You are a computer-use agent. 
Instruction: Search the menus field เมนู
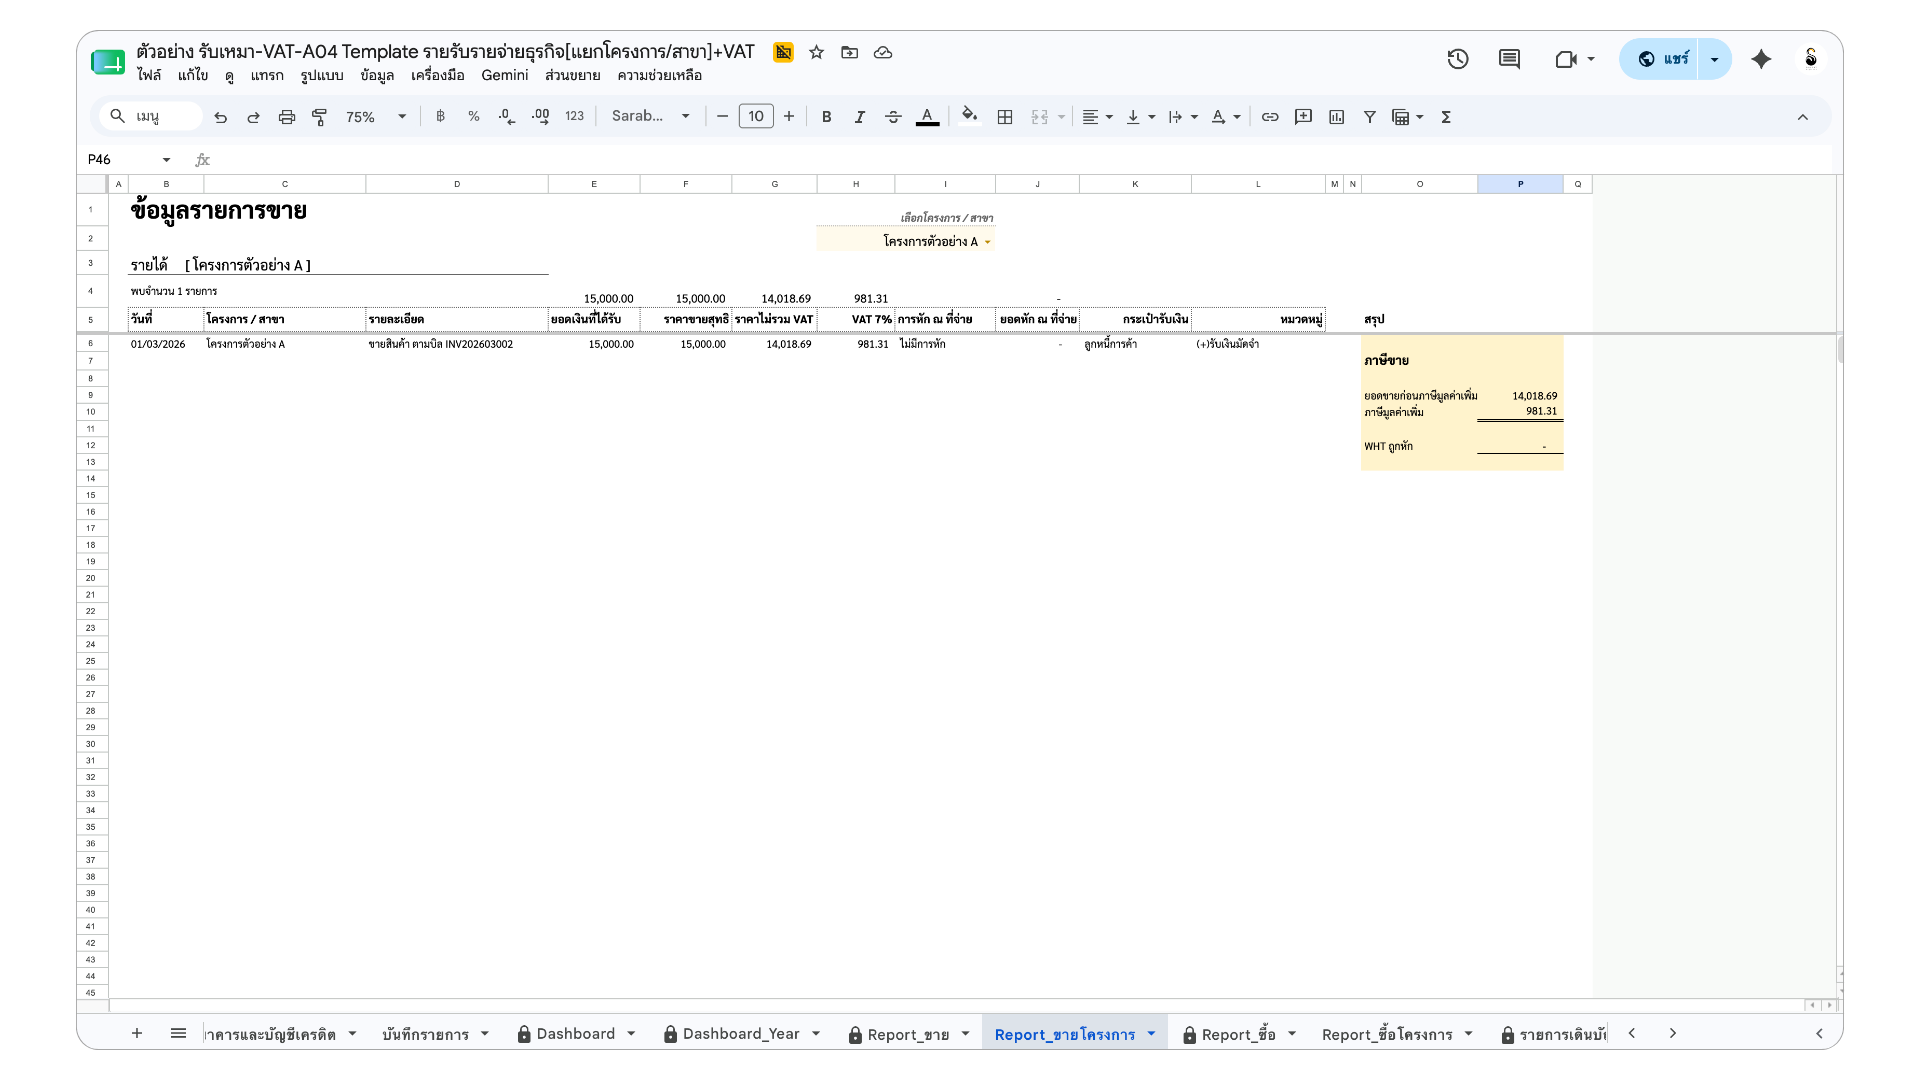click(153, 117)
